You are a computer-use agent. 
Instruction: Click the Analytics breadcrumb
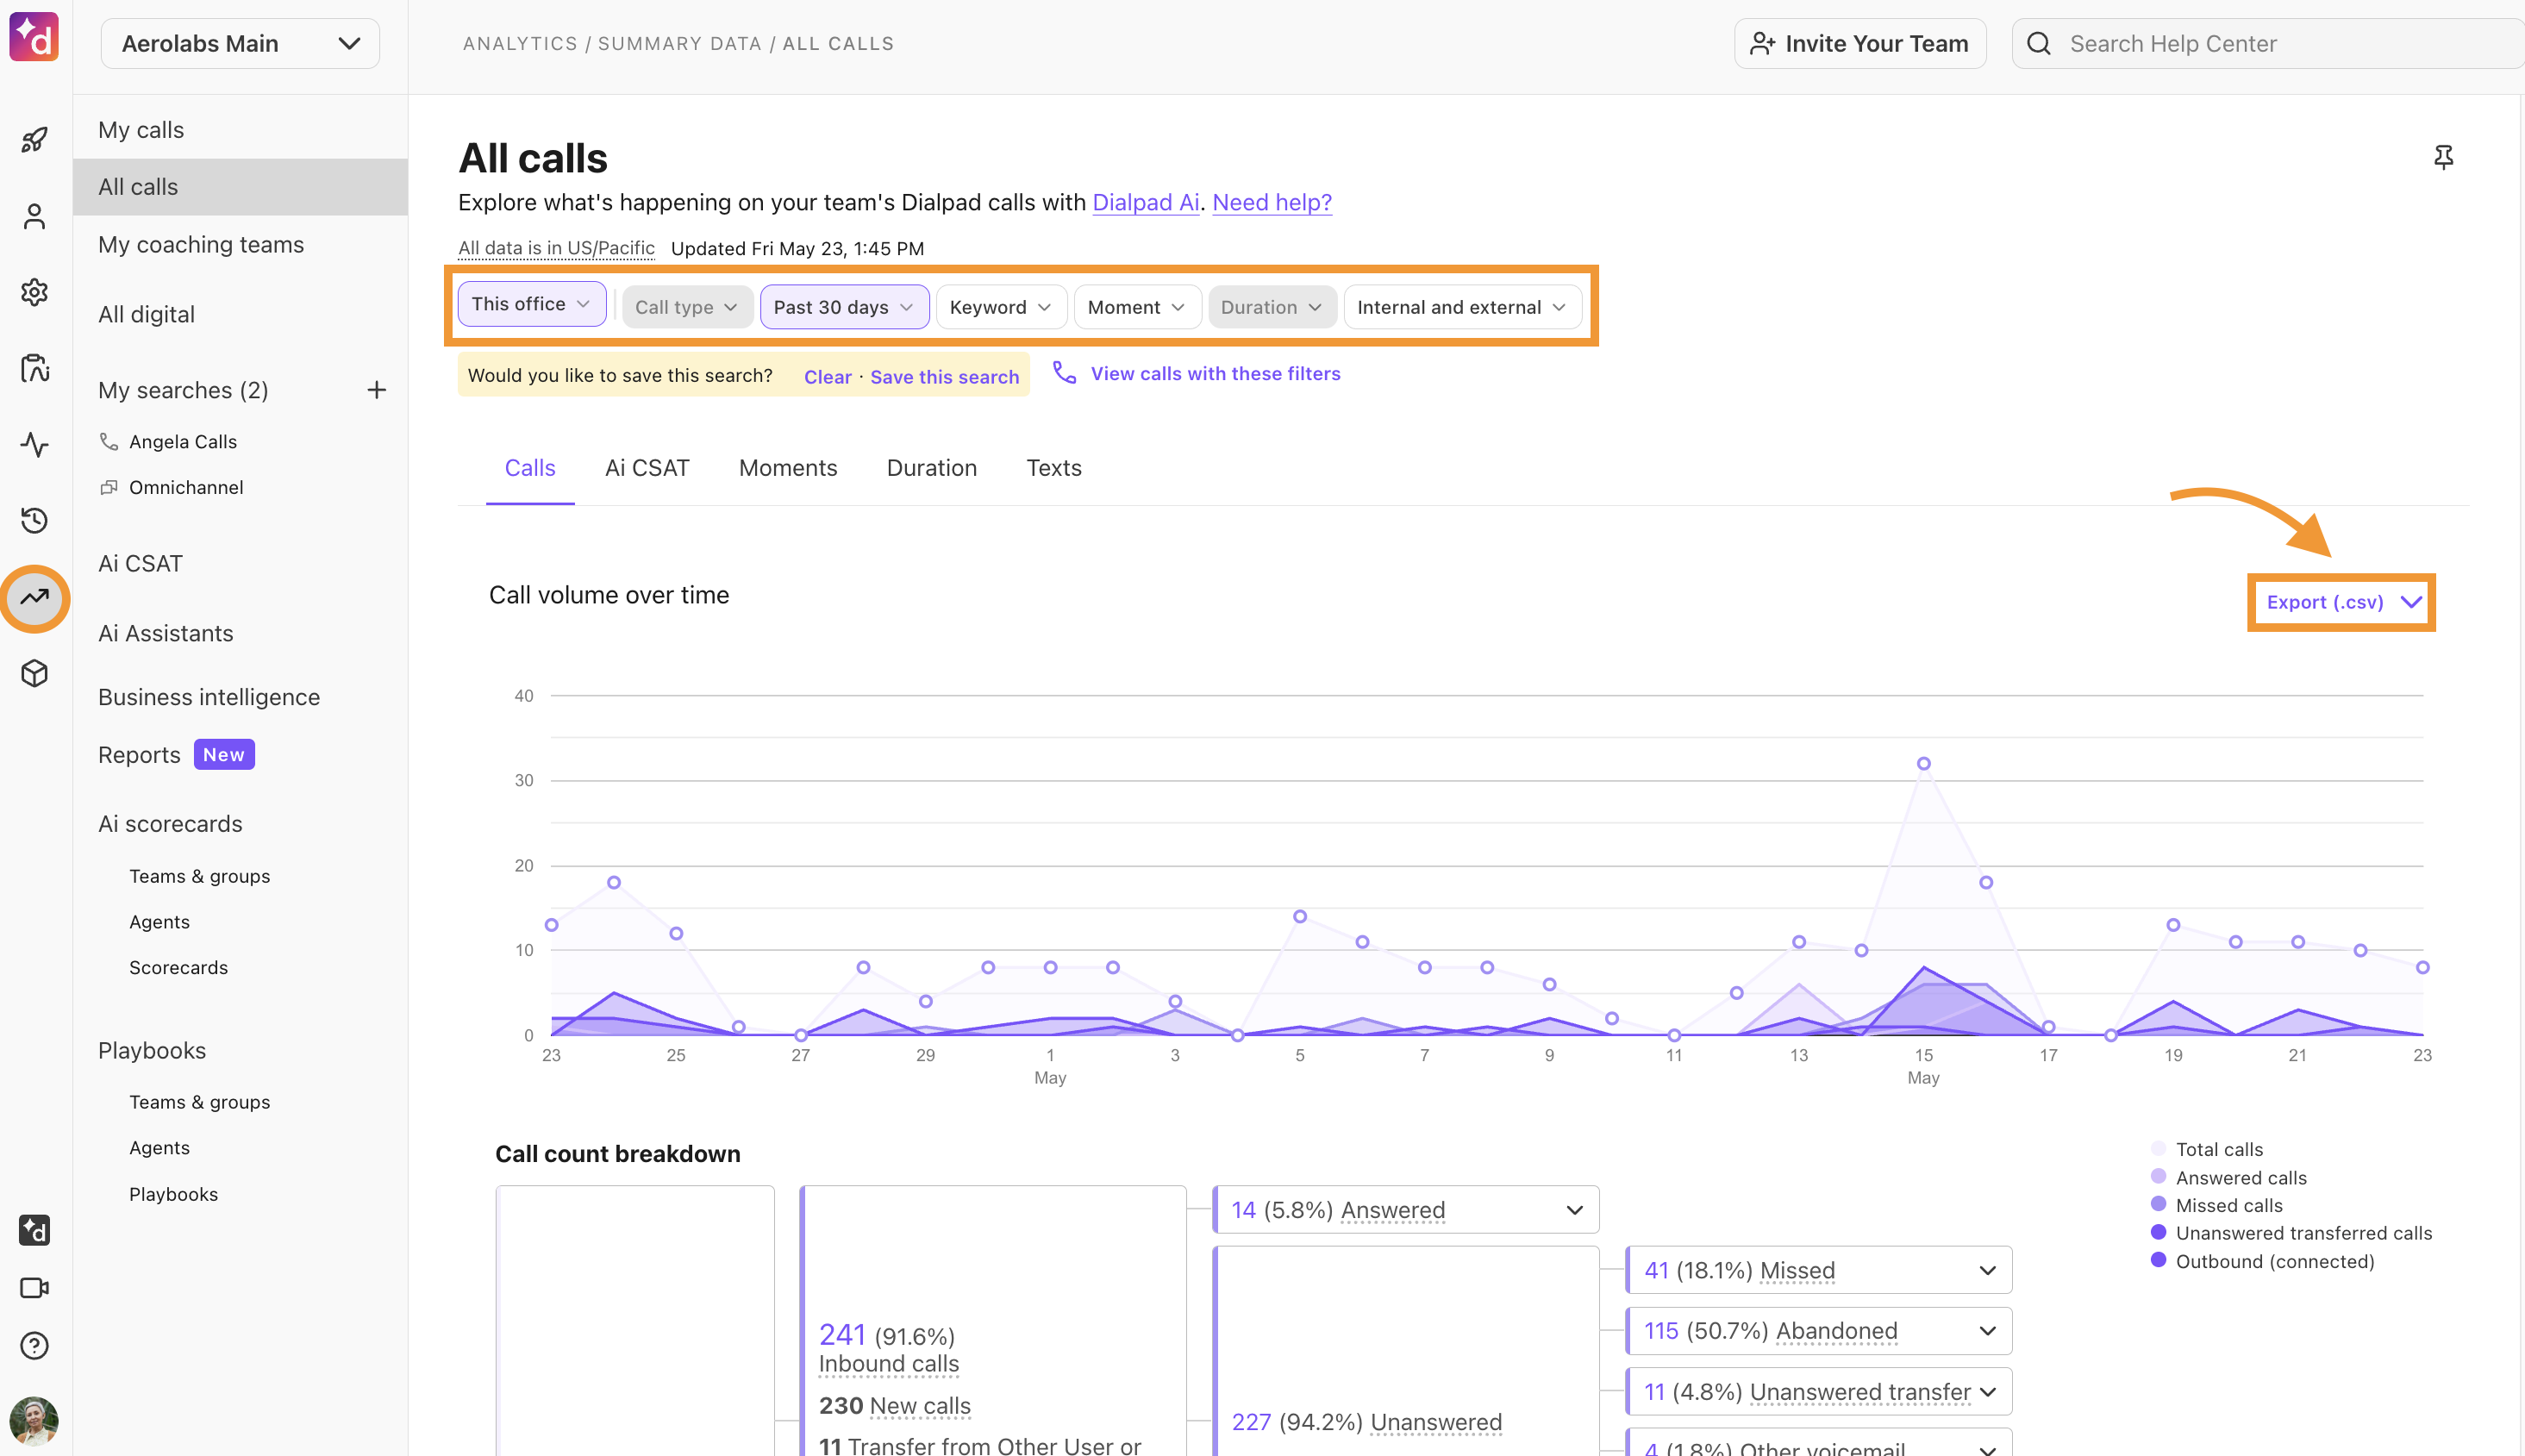click(520, 44)
